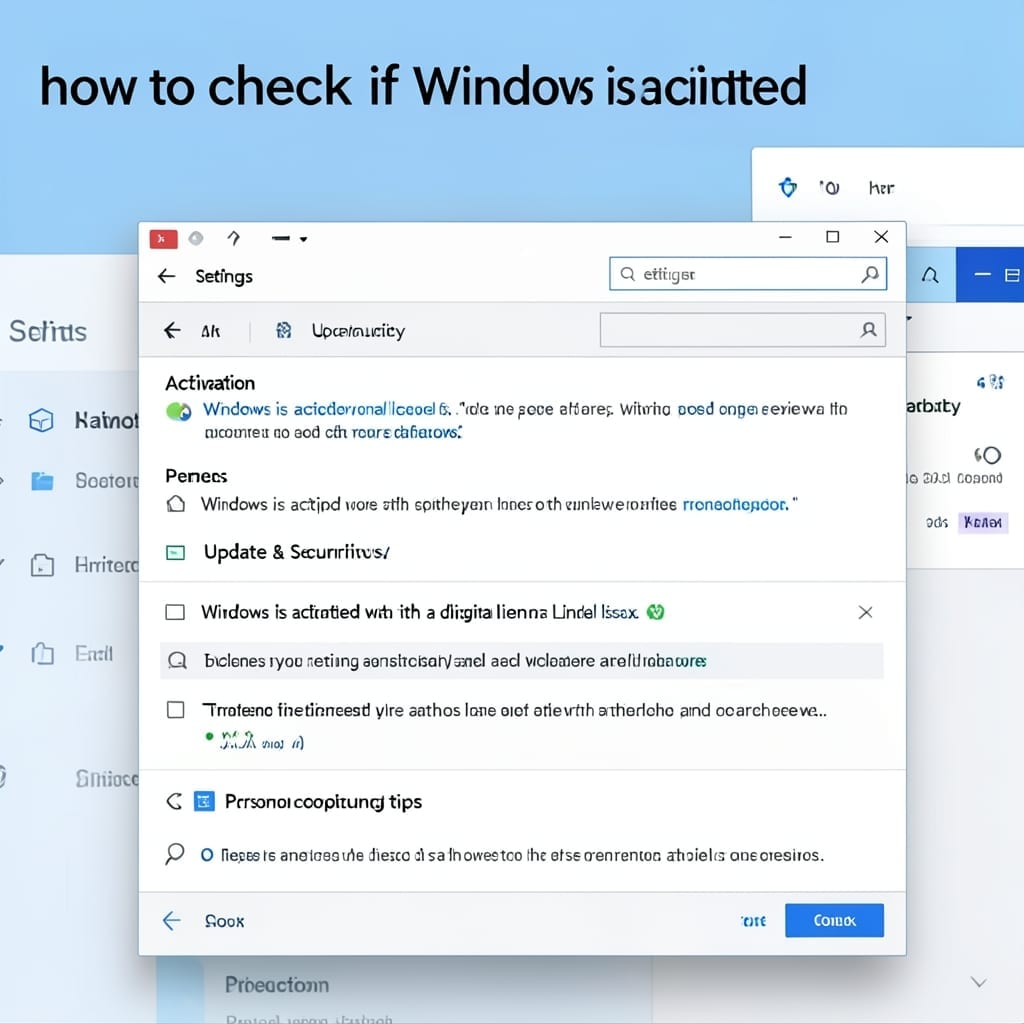Click the blue 'tore' link in the footer
Image resolution: width=1024 pixels, height=1024 pixels.
tap(753, 921)
